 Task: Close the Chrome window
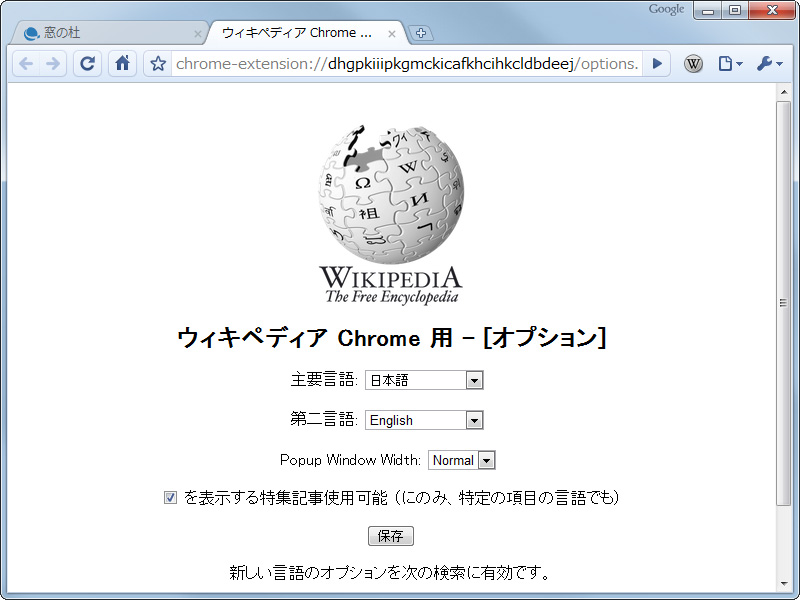pyautogui.click(x=772, y=10)
